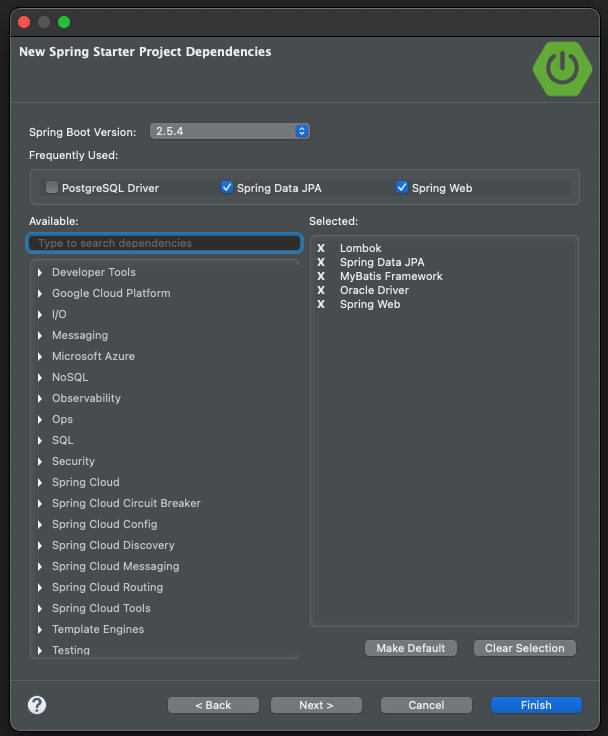Go back with the < Back button
This screenshot has height=736, width=608.
[x=213, y=705]
